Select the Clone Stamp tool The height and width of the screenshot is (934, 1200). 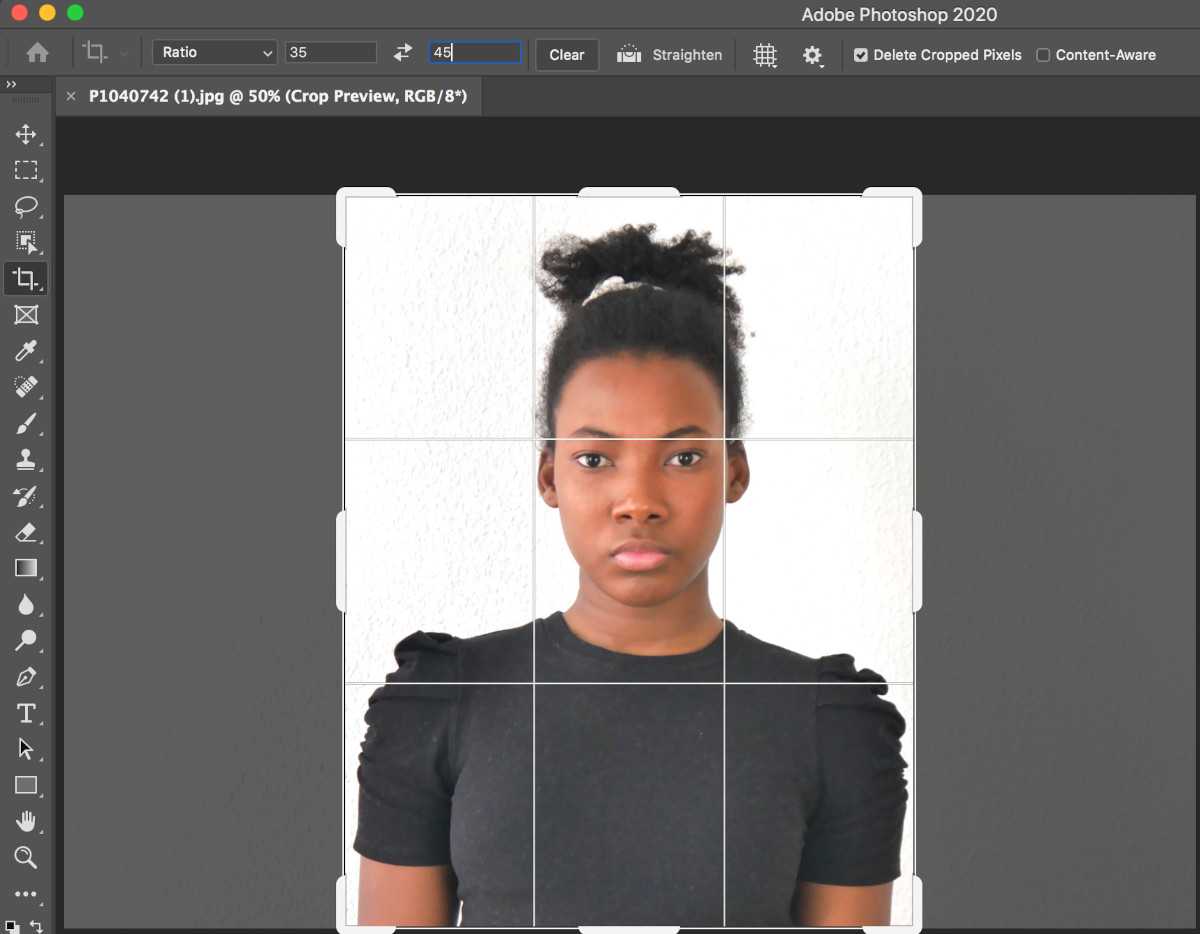26,459
